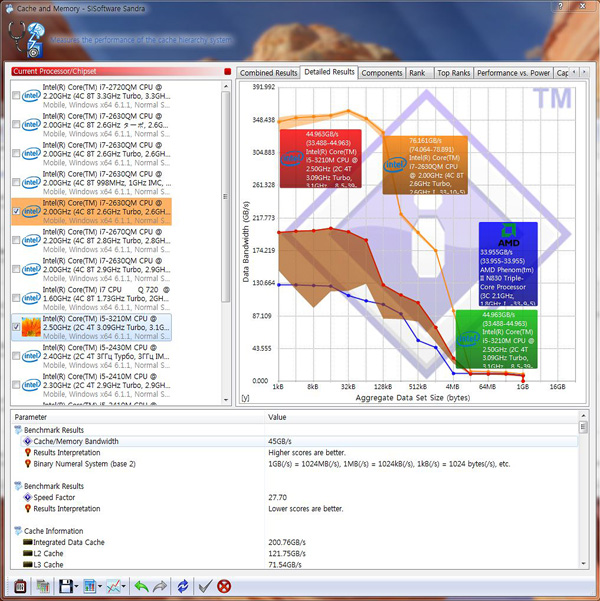
Task: Click processor list scrollbar down arrow
Action: (226, 400)
